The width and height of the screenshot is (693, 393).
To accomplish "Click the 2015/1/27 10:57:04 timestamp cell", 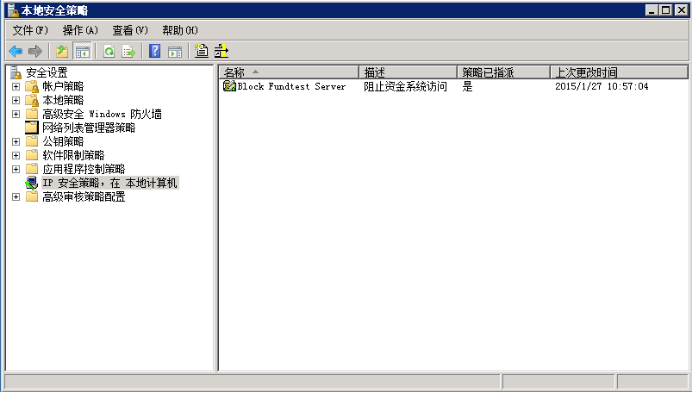I will coord(602,86).
